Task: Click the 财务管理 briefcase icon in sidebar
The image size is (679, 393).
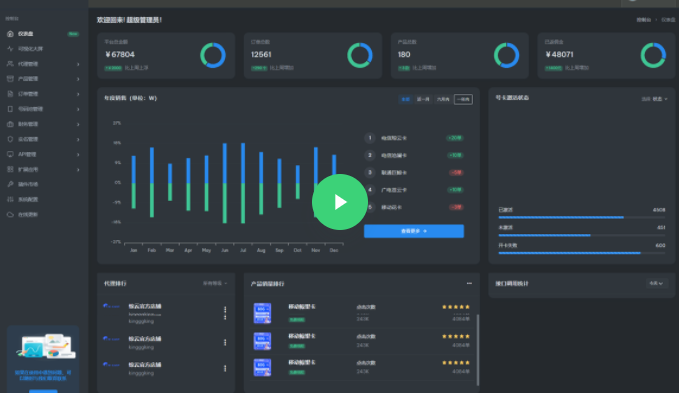Action: [x=10, y=124]
